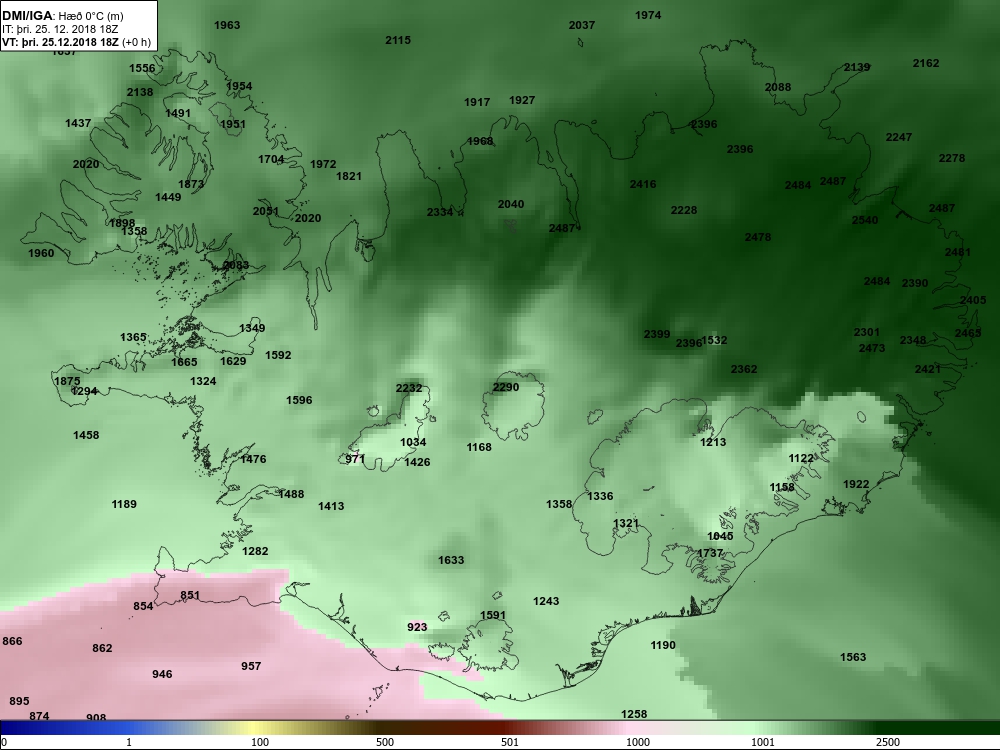Select the 923 value in the south

[x=417, y=628]
